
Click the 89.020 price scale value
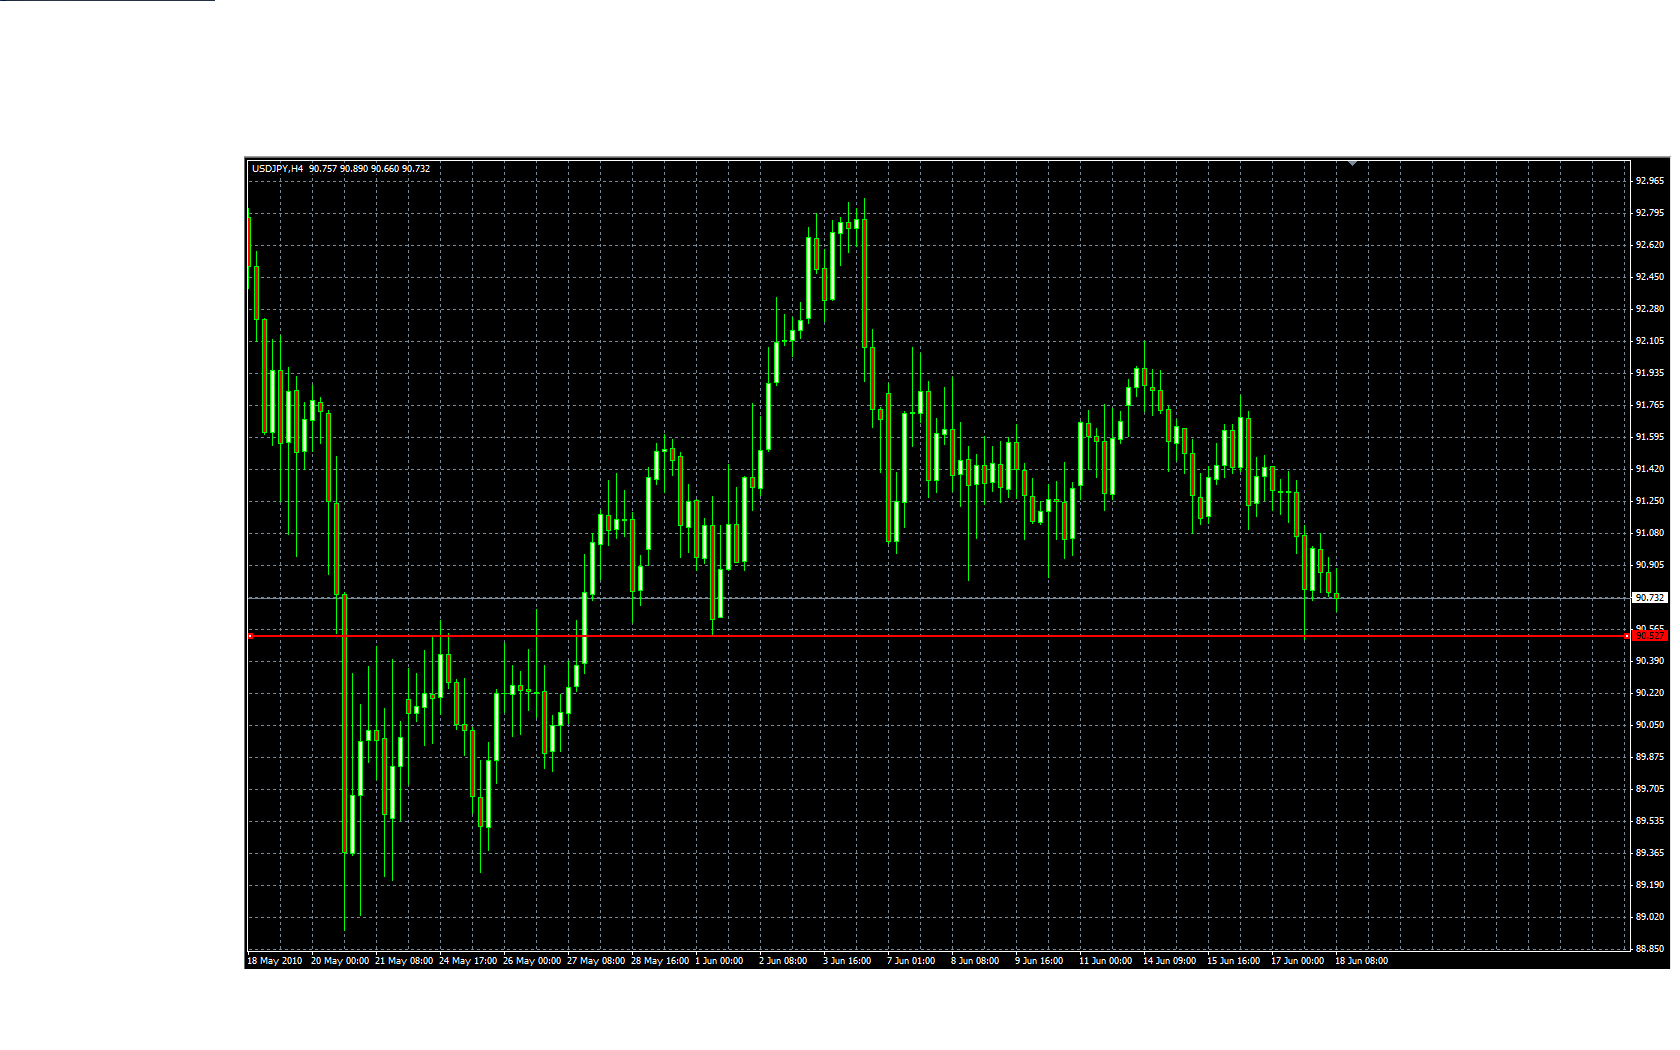point(1650,917)
